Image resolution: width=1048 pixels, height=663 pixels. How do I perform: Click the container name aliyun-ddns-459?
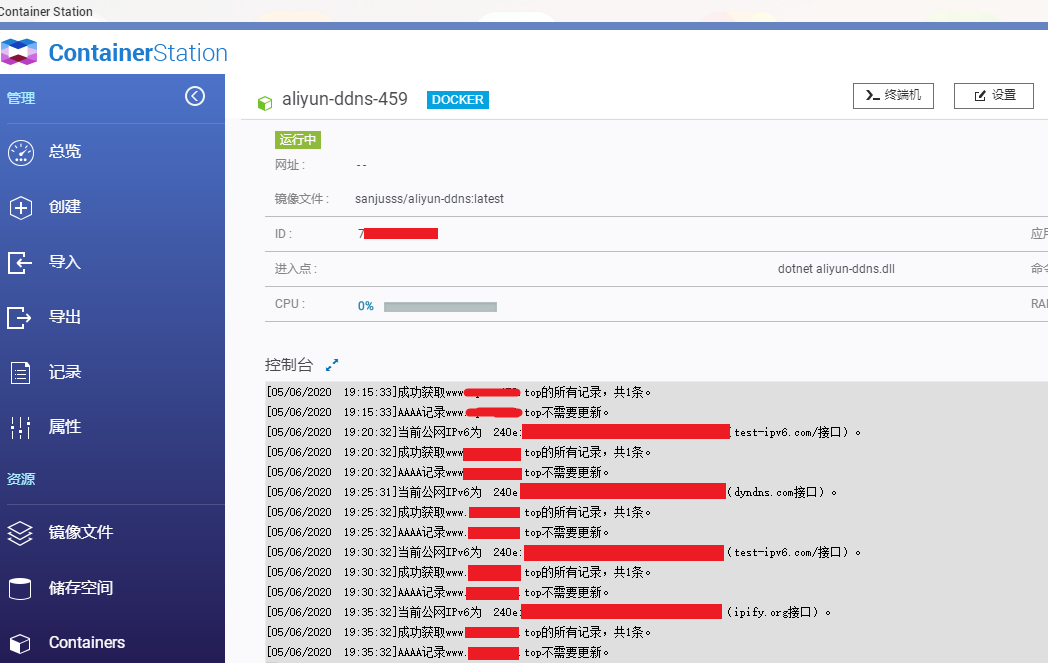click(x=345, y=99)
